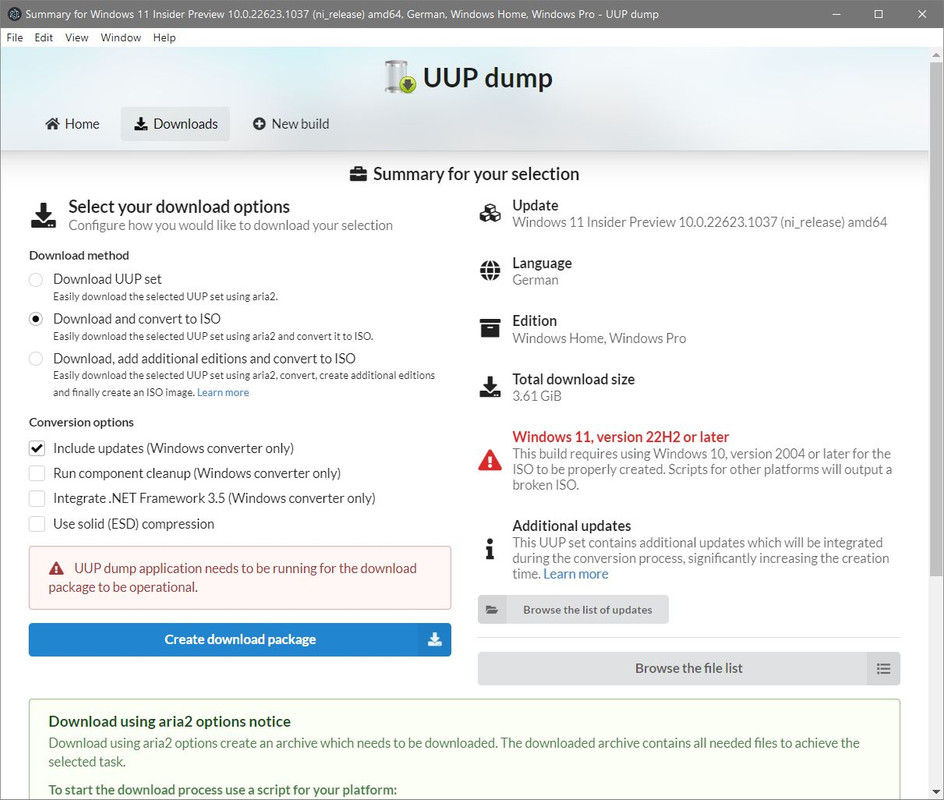Image resolution: width=944 pixels, height=800 pixels.
Task: Click the Windows Home, Windows Pro edition text
Action: [x=599, y=338]
